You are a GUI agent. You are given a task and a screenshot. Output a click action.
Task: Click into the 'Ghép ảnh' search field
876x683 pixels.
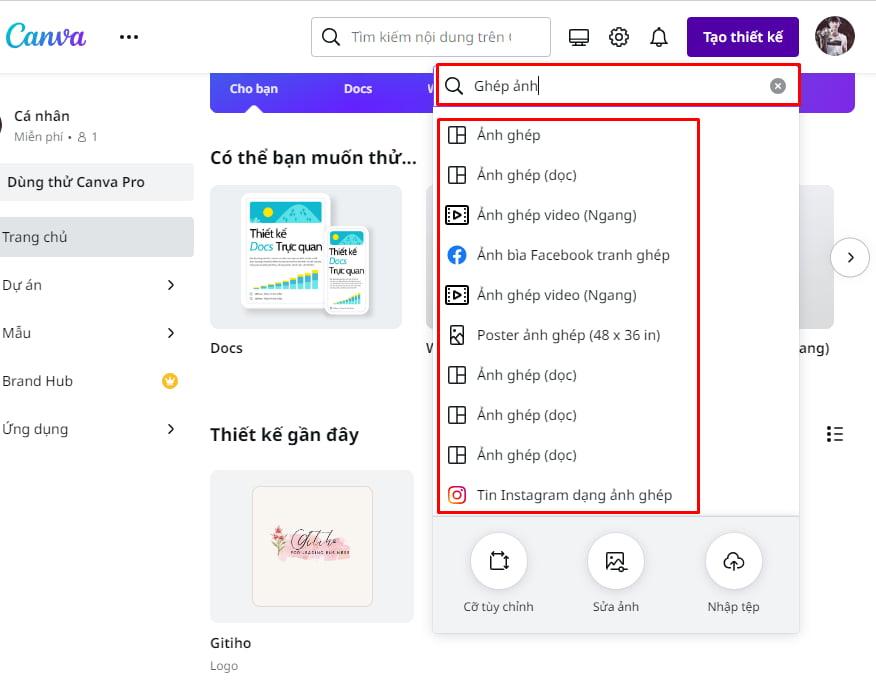click(617, 86)
